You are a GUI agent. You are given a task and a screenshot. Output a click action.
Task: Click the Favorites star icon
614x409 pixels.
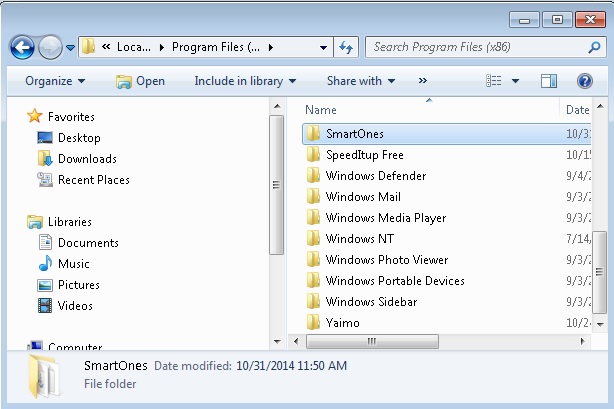(x=34, y=116)
